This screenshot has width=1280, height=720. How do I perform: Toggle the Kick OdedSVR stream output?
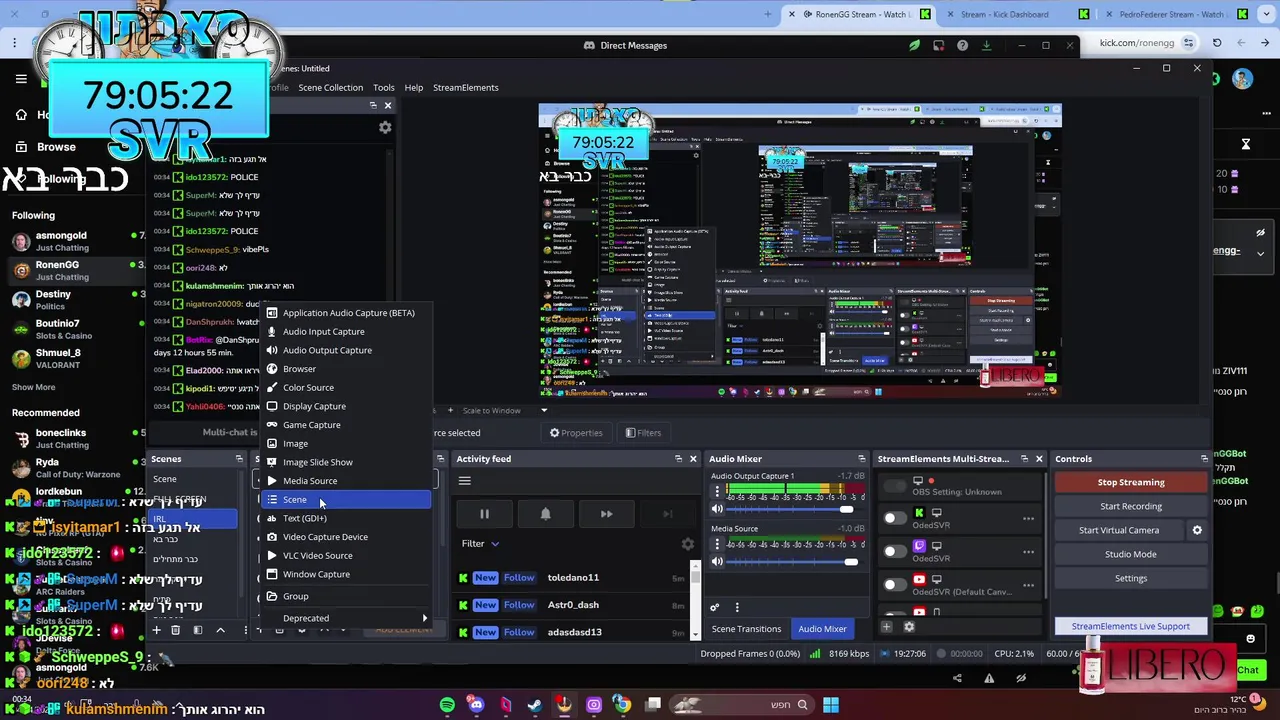(894, 518)
